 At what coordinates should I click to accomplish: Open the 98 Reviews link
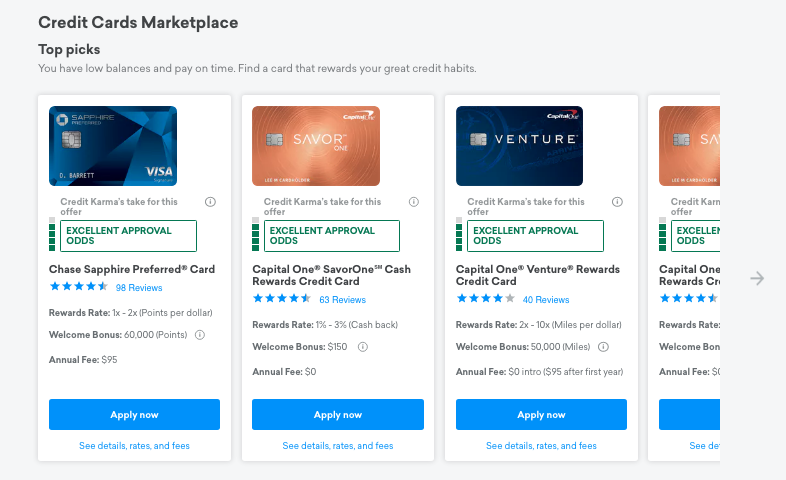coord(139,288)
